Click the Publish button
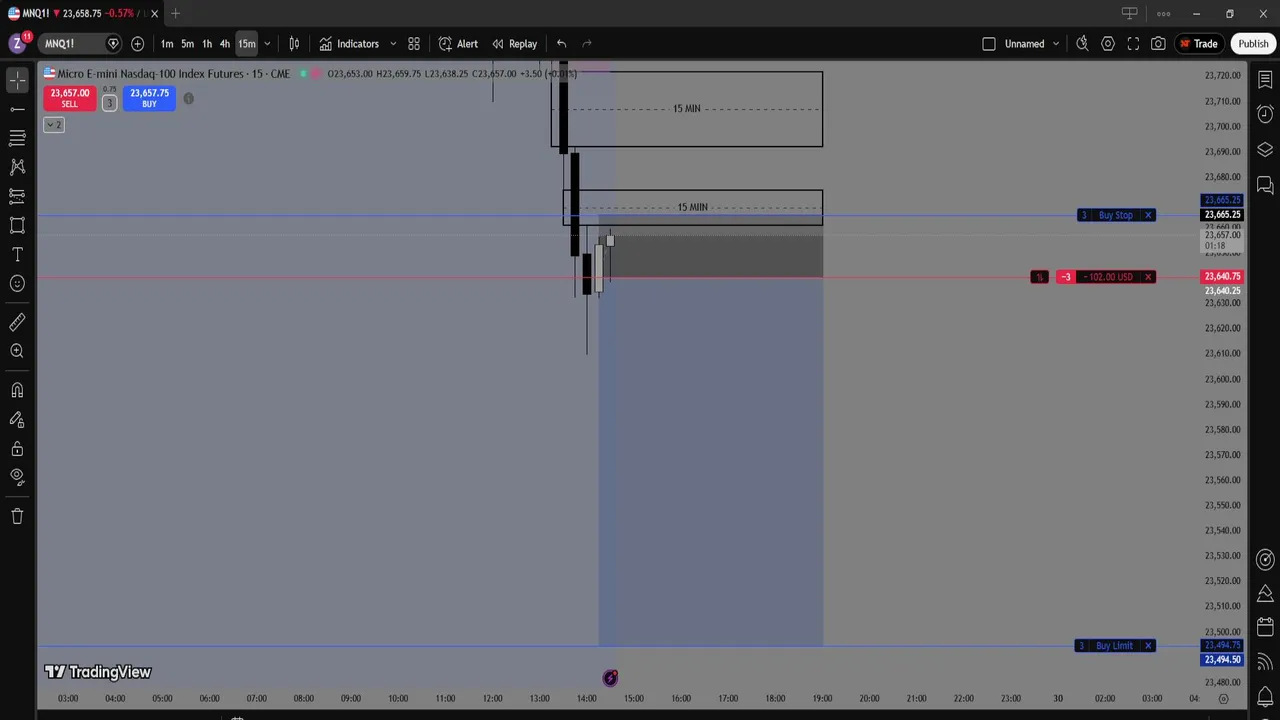1280x720 pixels. tap(1253, 44)
